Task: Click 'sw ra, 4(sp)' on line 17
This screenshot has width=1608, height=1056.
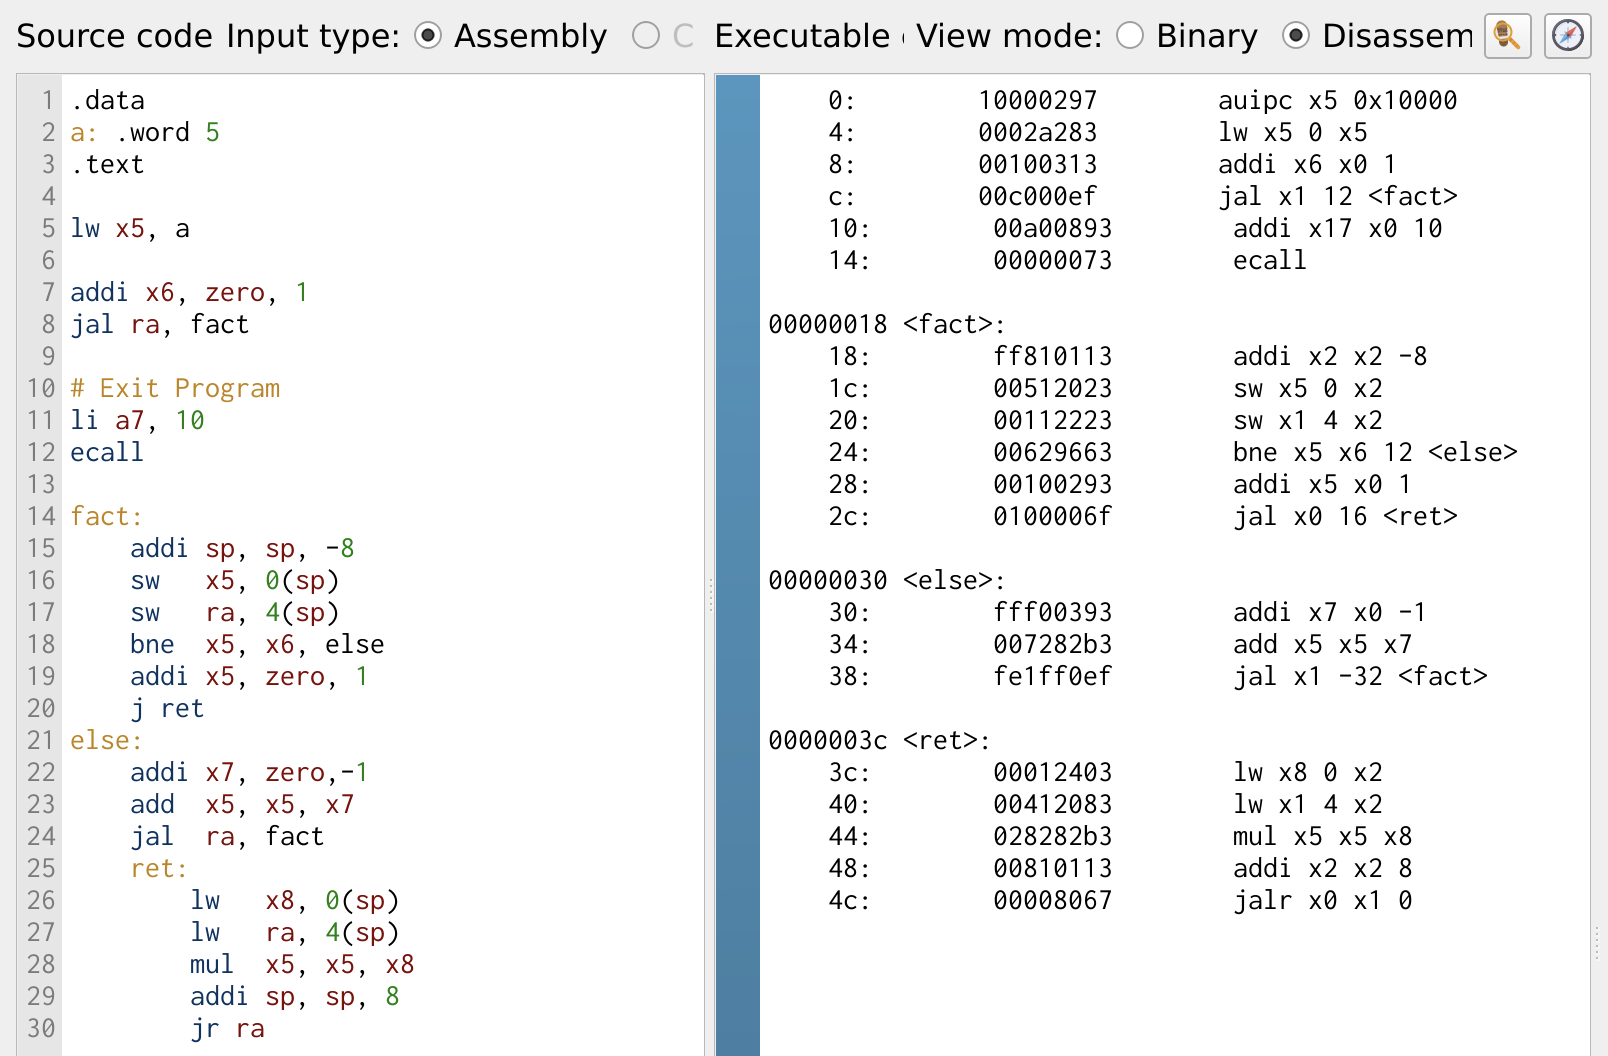Action: point(235,612)
